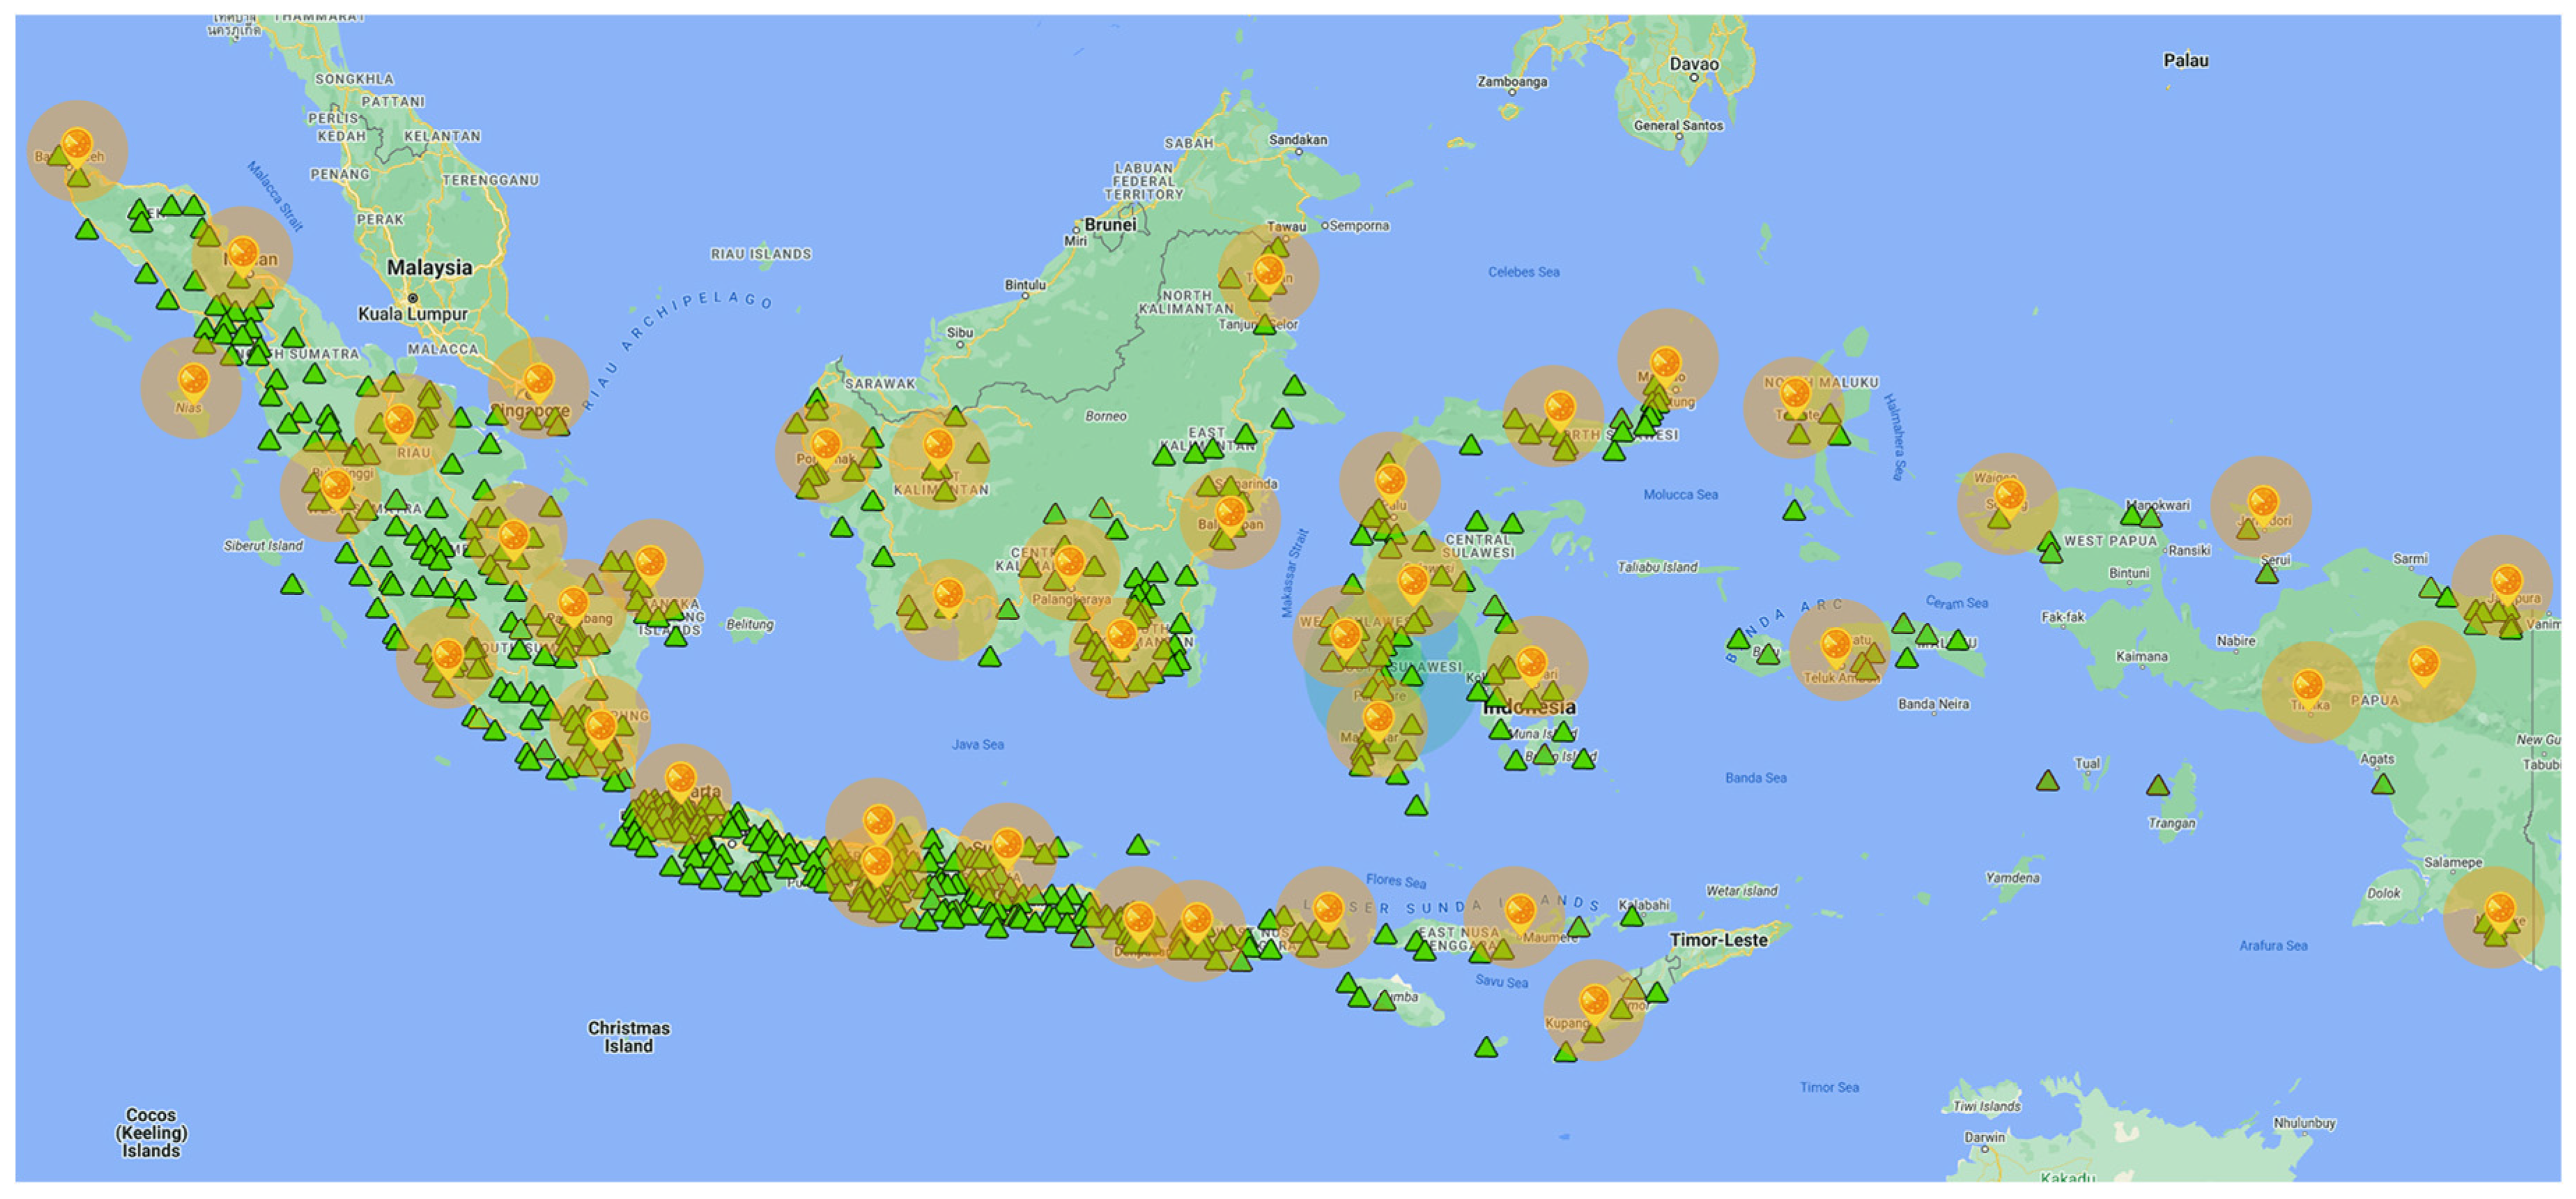Select the Brunei country label
The image size is (2576, 1199).
tap(1110, 224)
